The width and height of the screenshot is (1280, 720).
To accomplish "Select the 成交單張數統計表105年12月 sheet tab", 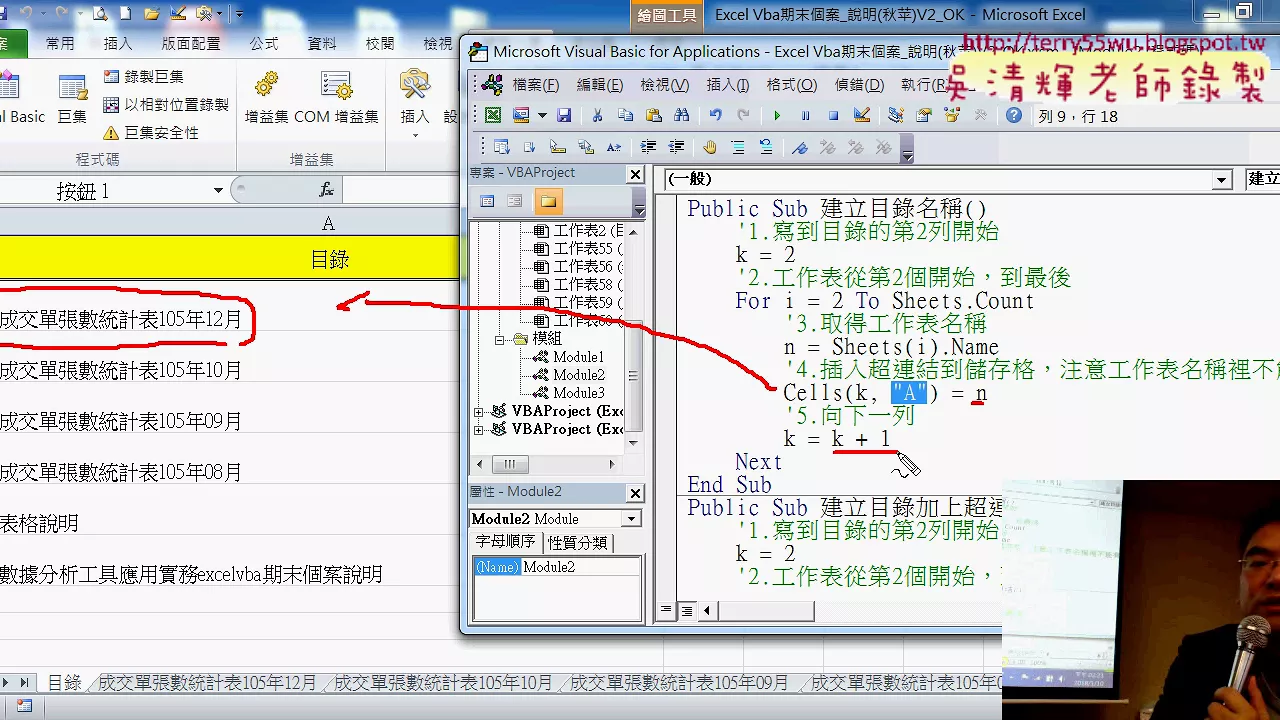I will [x=207, y=683].
